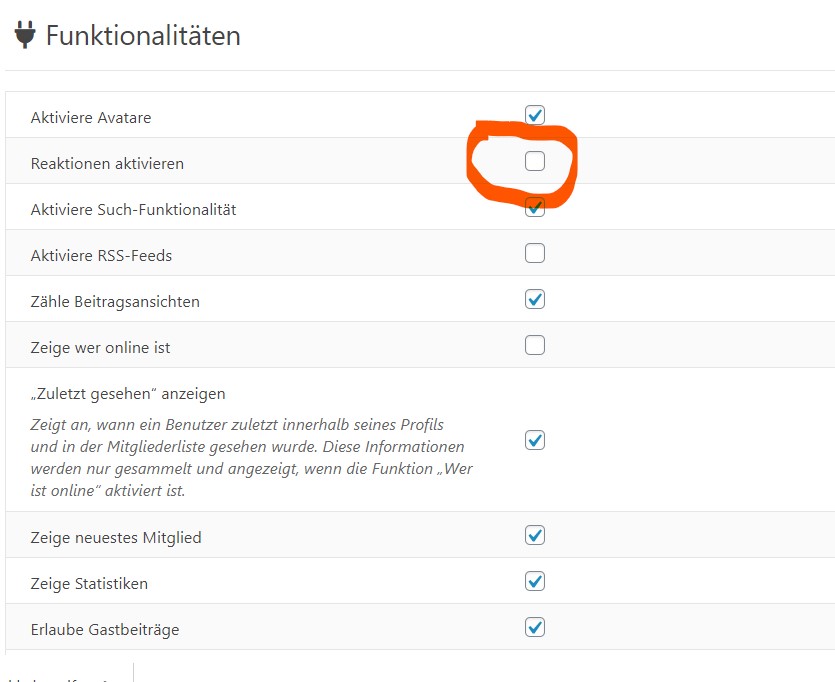
Task: Toggle the "Zuletzt gesehen" anzeigen checkbox
Action: point(535,440)
